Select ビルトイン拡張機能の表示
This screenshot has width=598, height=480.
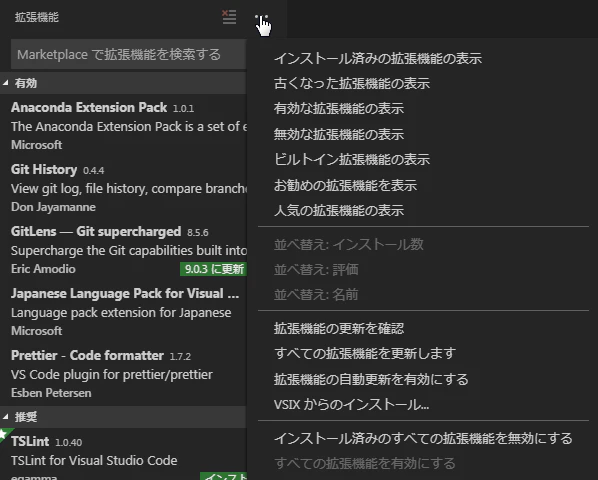tap(423, 159)
